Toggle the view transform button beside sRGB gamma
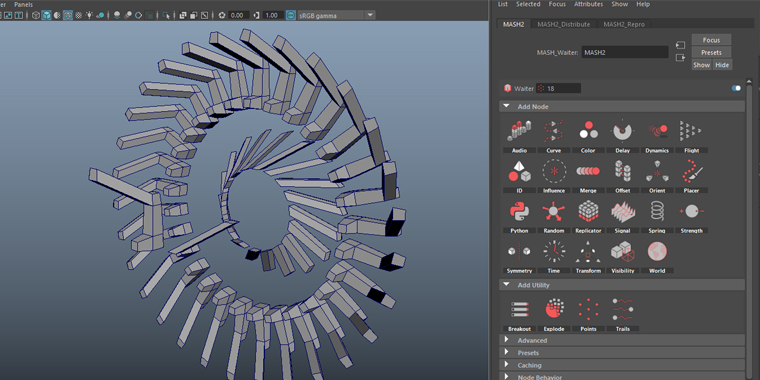 (x=290, y=15)
